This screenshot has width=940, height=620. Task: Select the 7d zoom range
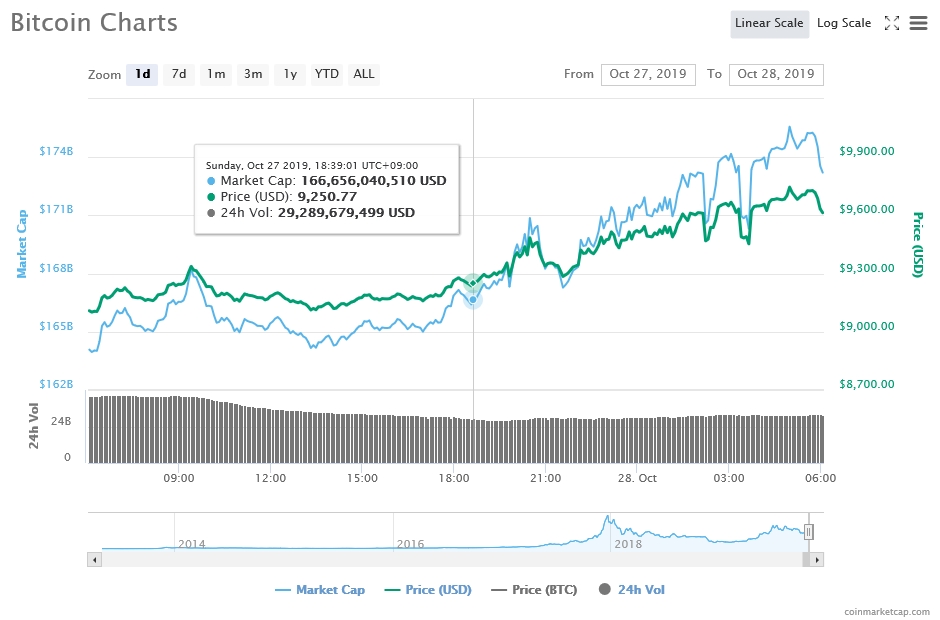click(179, 74)
